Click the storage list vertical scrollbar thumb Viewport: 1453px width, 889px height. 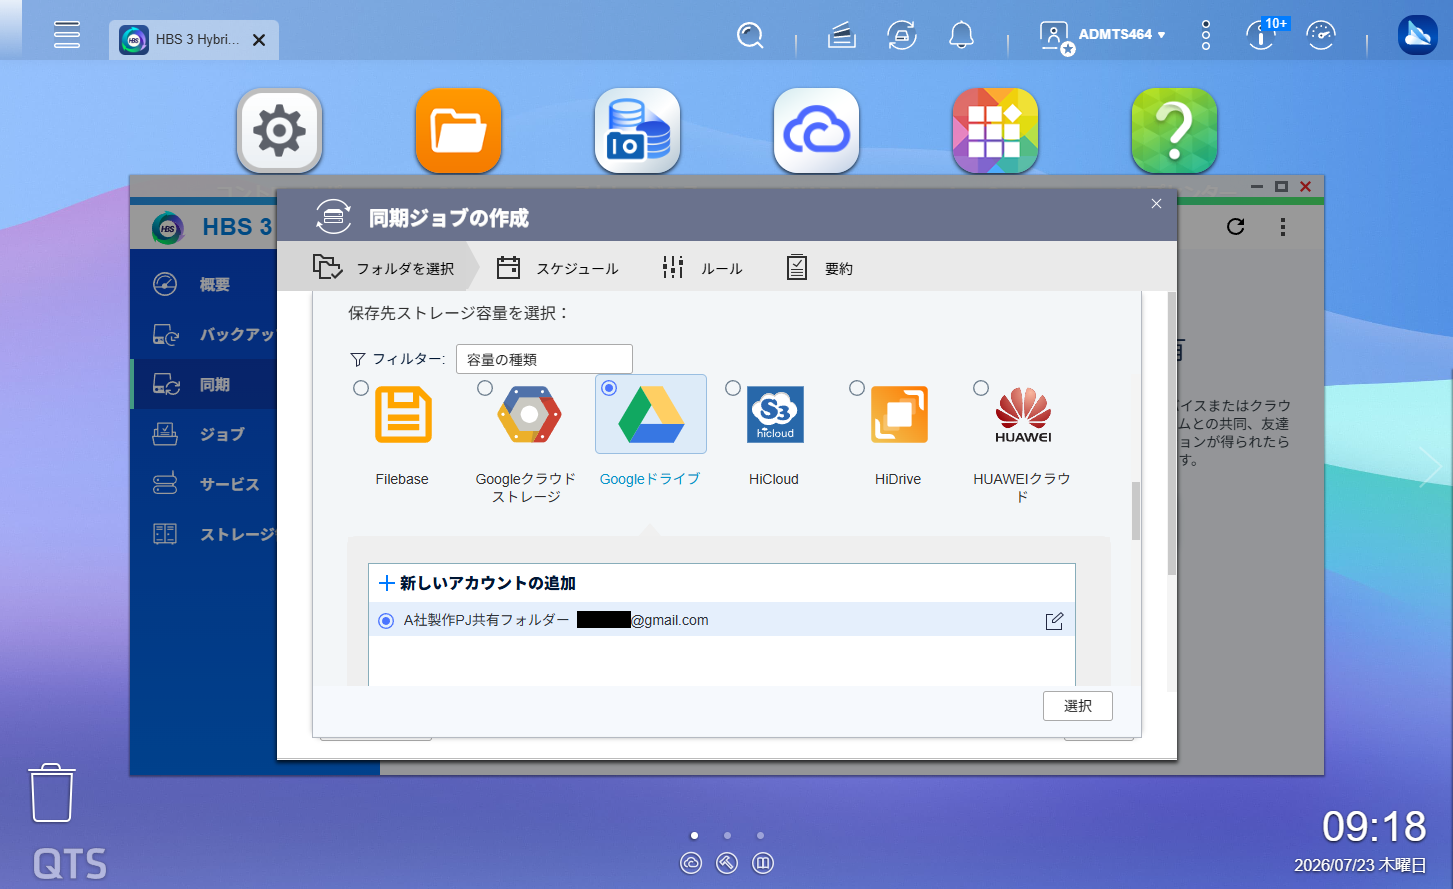pyautogui.click(x=1136, y=510)
